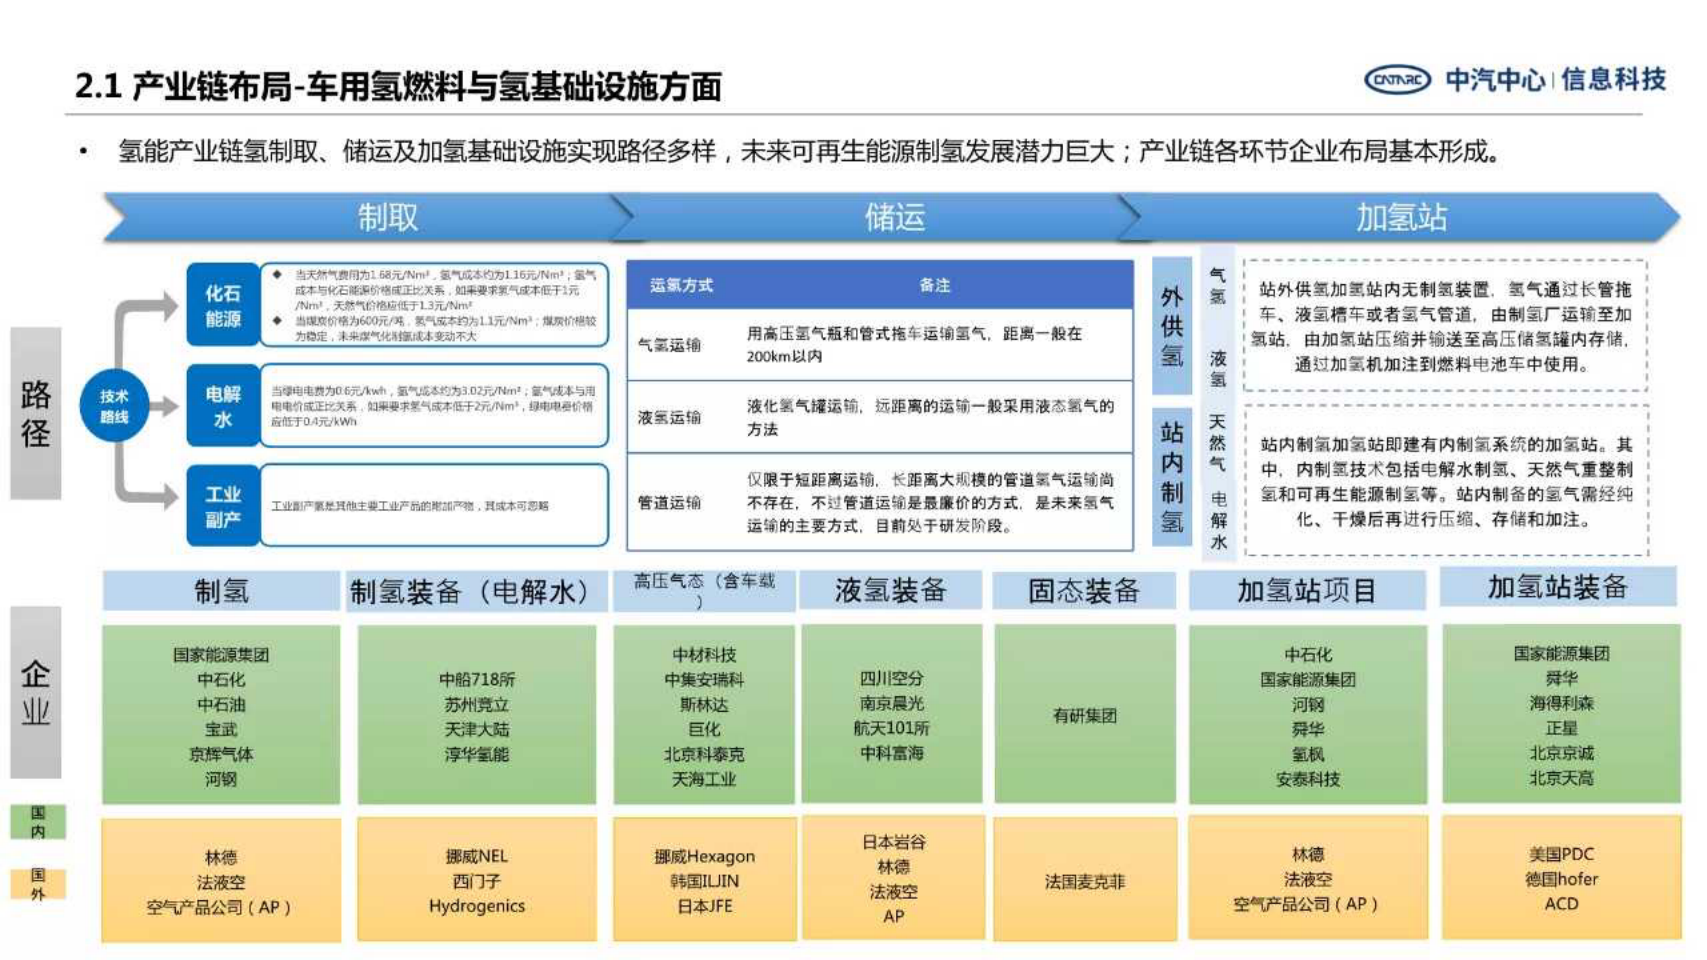Viewport: 1707px width, 960px height.
Task: Select the 路径 gray side label
Action: pos(36,413)
